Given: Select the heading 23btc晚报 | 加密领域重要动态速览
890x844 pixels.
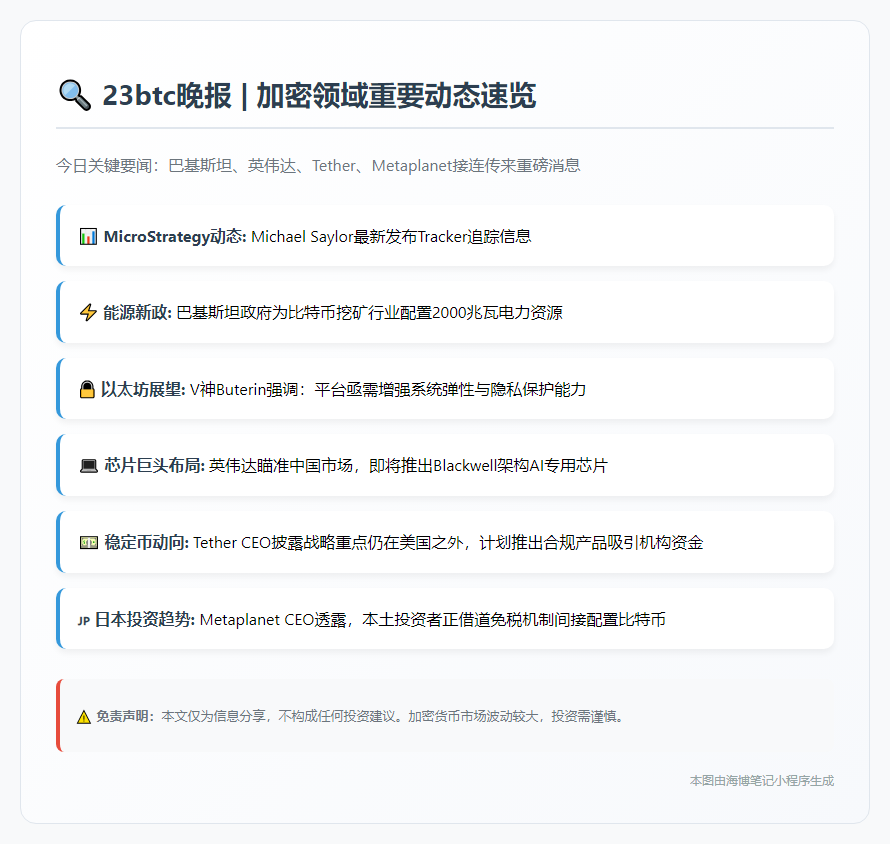Looking at the screenshot, I should point(319,95).
